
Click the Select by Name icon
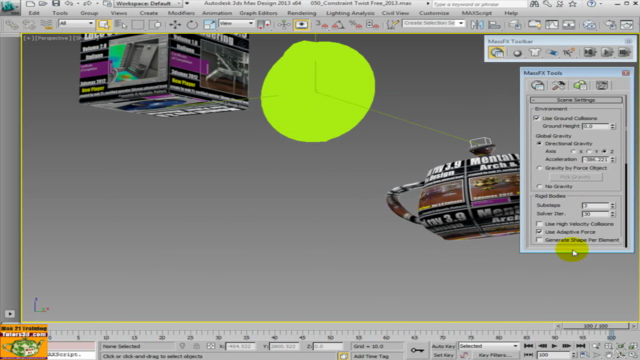click(121, 24)
